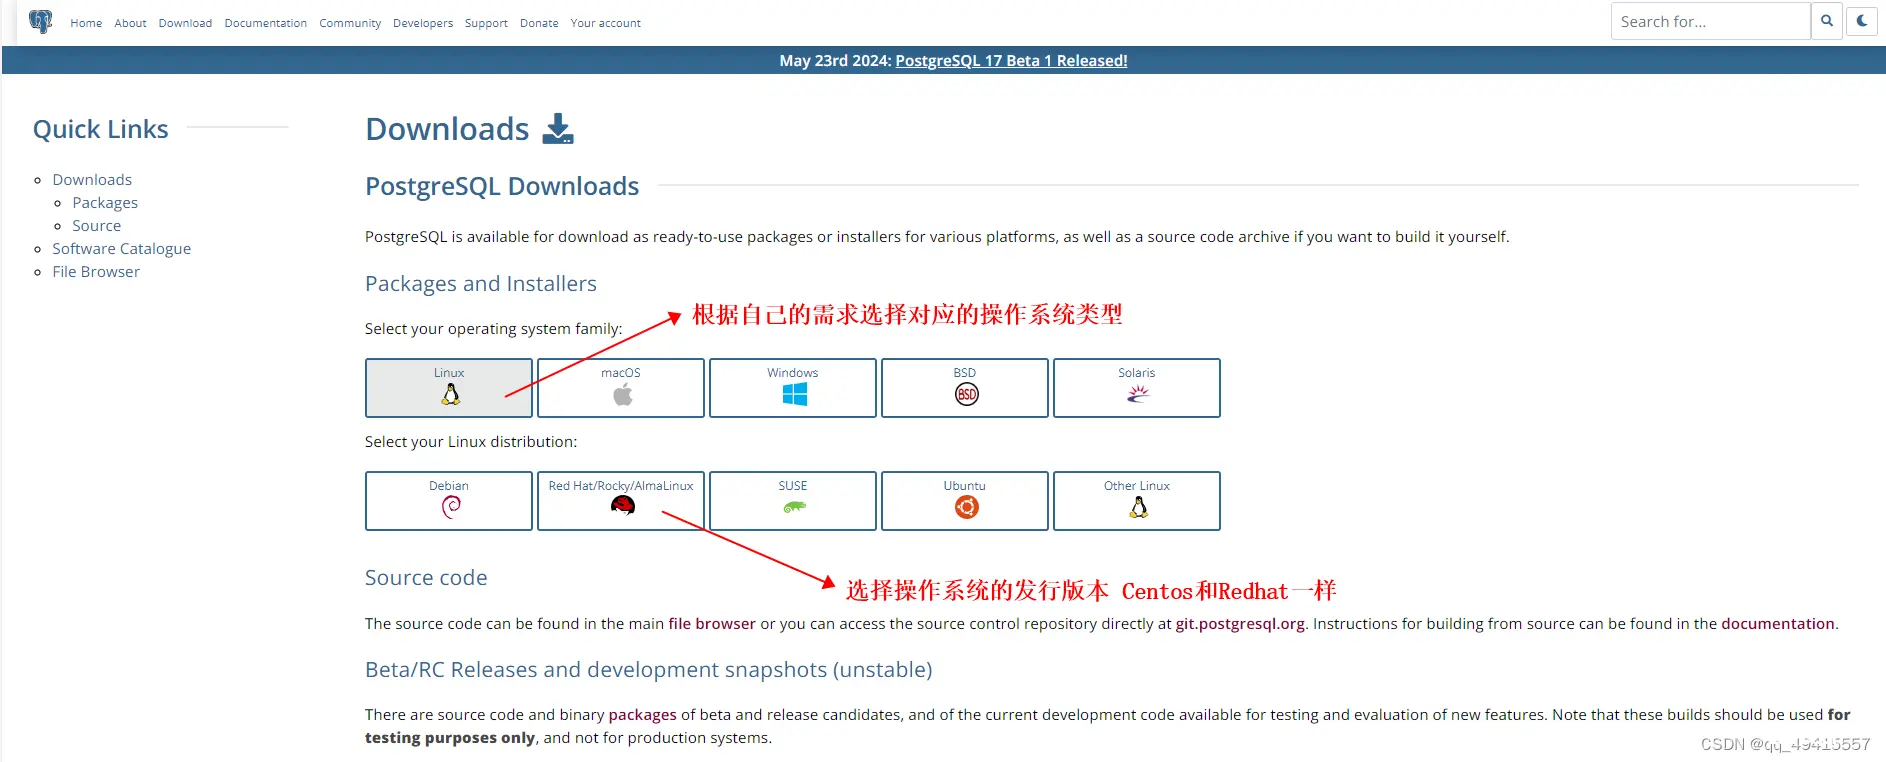Choose the Ubuntu distribution button
This screenshot has height=762, width=1886.
click(x=965, y=501)
